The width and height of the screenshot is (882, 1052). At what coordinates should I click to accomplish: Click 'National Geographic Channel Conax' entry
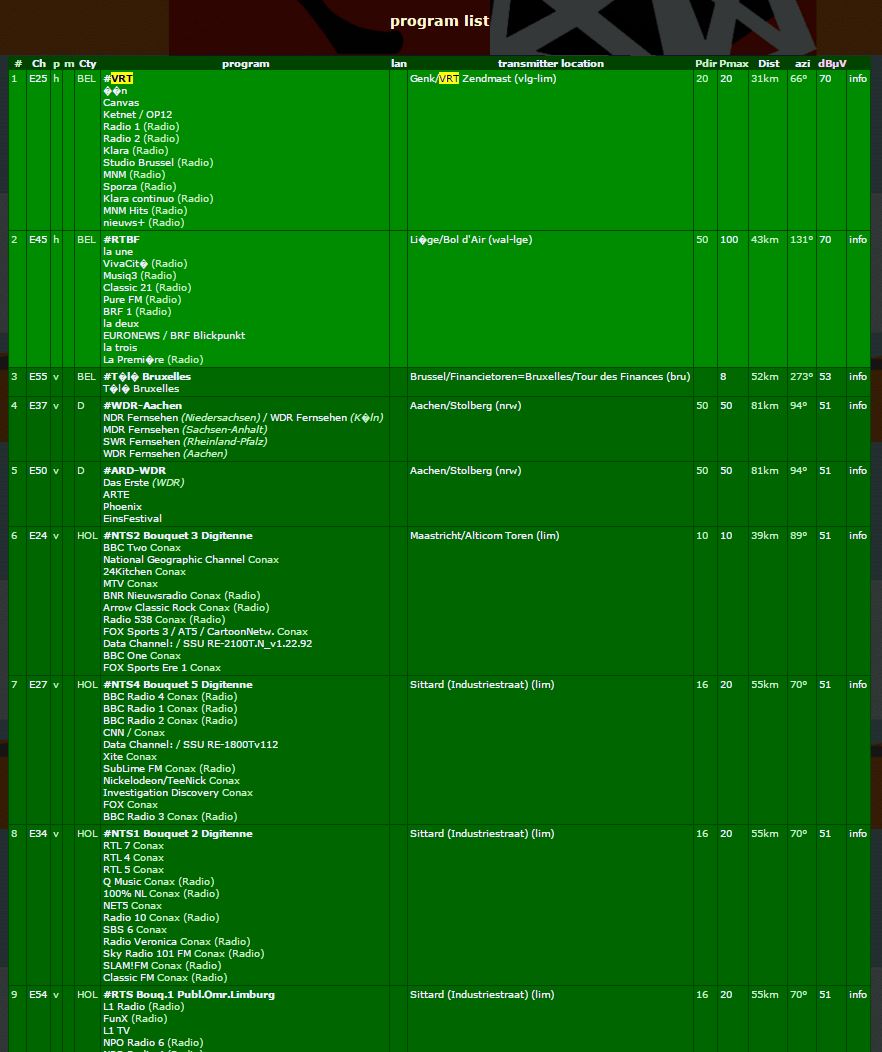pyautogui.click(x=190, y=560)
